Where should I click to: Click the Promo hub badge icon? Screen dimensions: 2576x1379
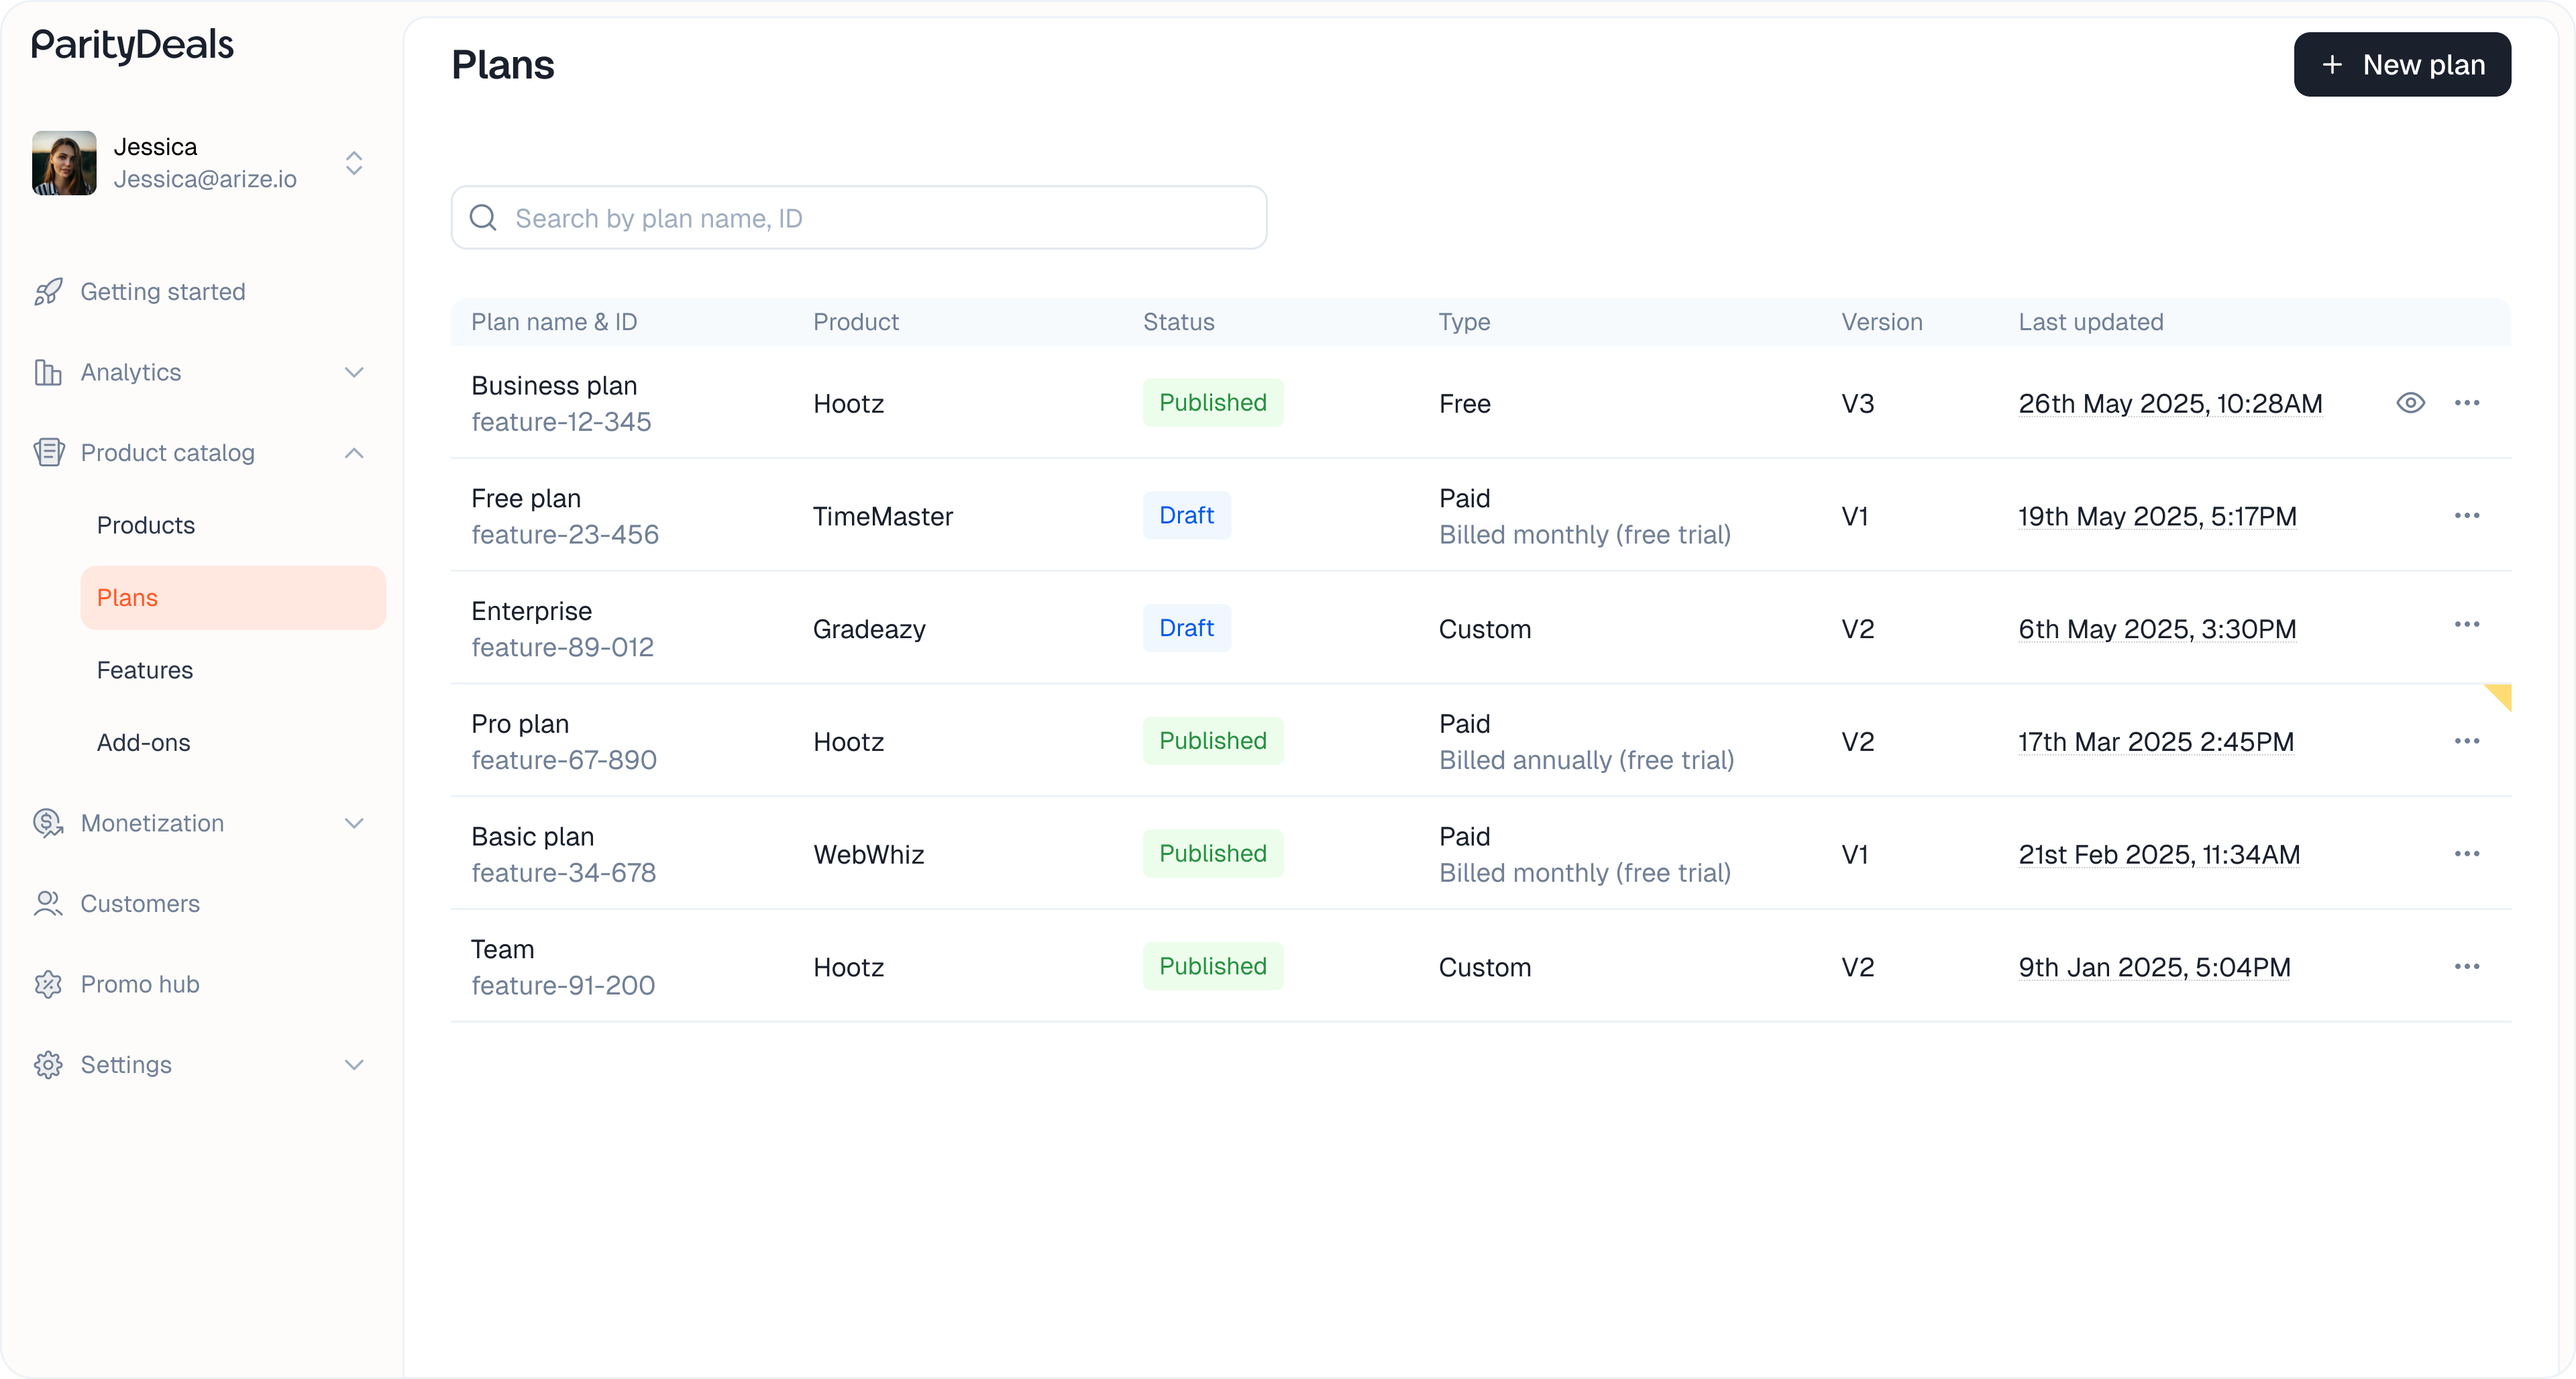tap(47, 984)
